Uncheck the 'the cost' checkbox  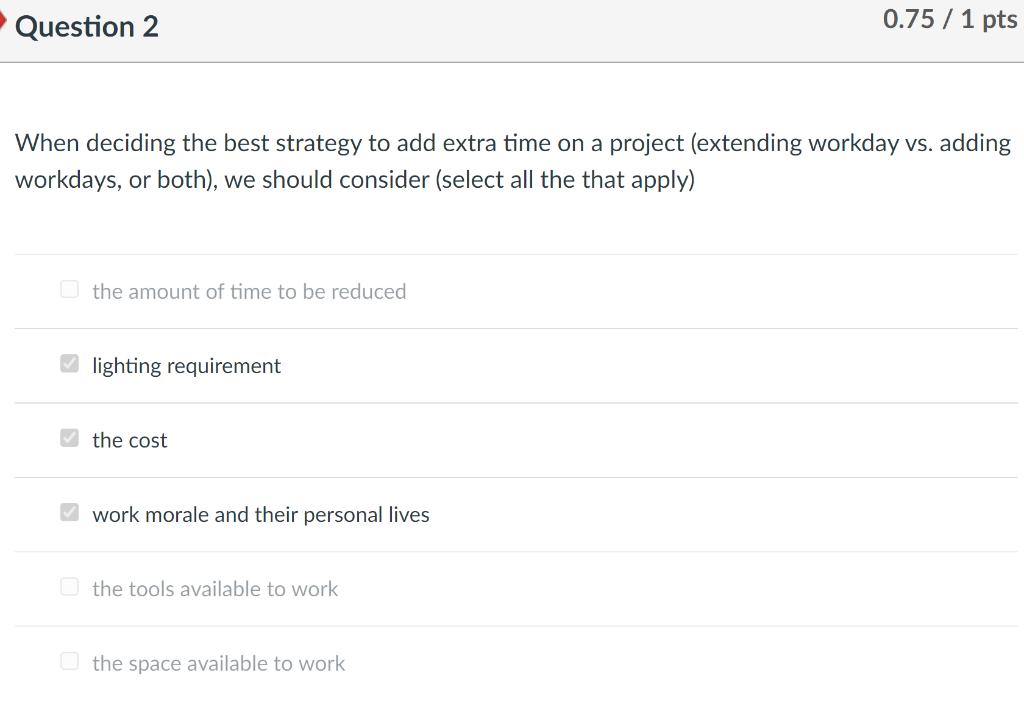[69, 438]
